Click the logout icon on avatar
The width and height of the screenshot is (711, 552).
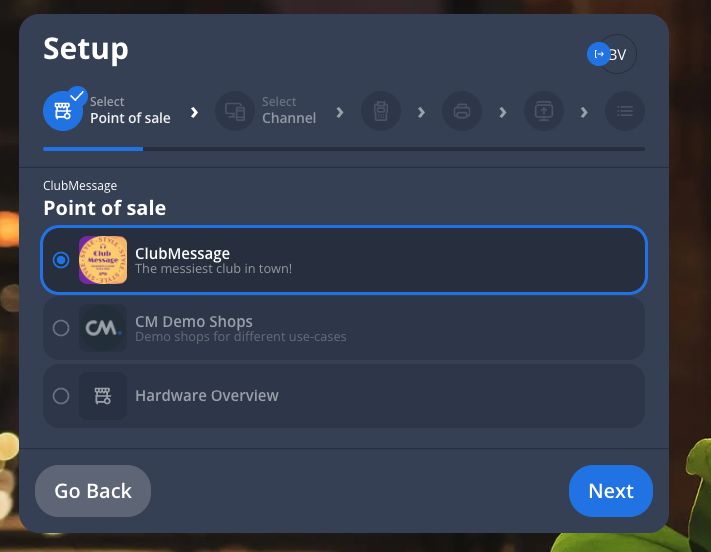click(x=598, y=54)
